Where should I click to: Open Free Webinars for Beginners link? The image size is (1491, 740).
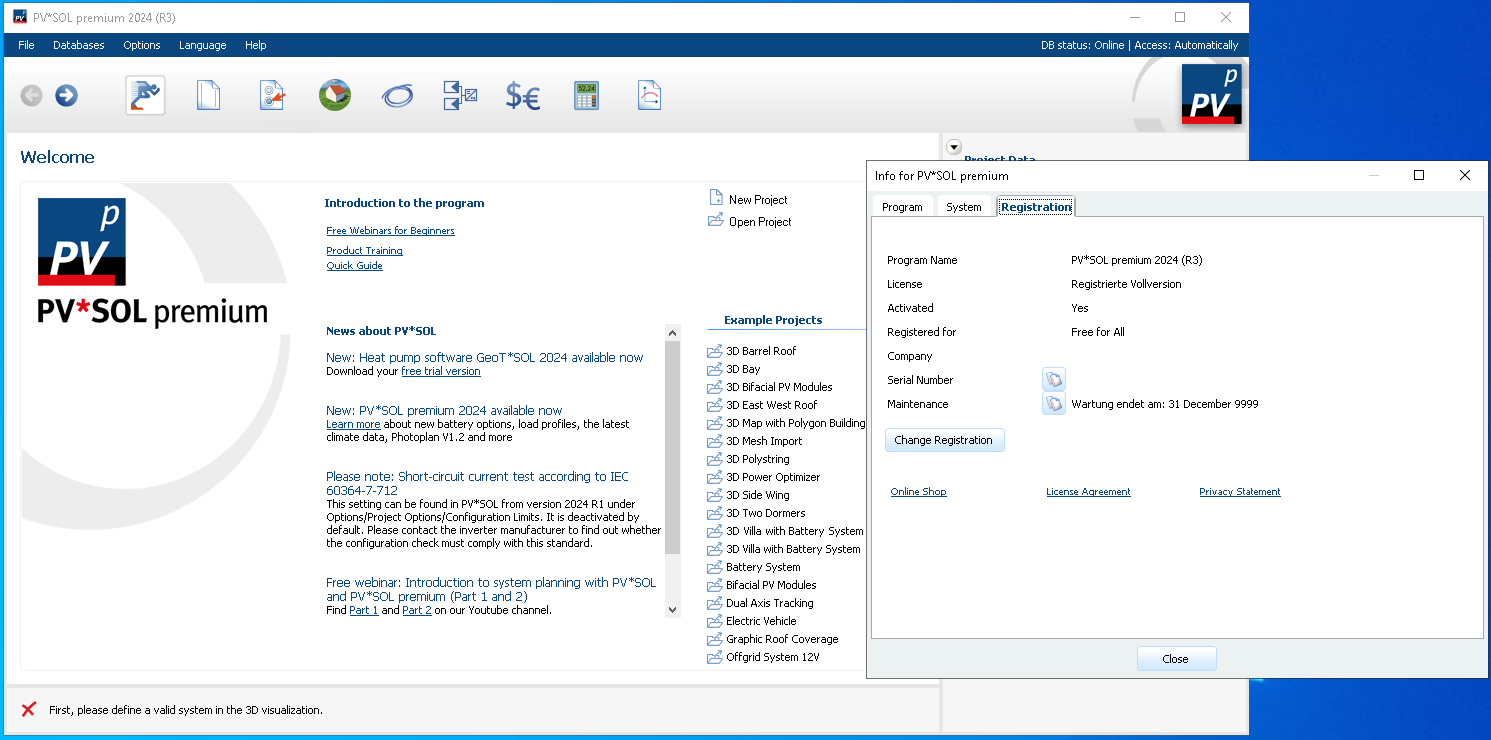[391, 231]
